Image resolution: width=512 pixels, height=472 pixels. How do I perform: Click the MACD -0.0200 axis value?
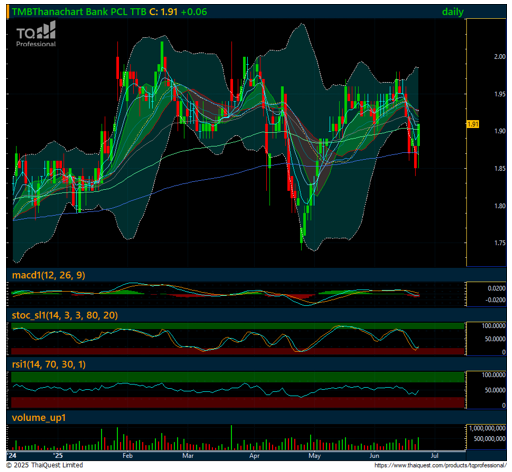496,300
